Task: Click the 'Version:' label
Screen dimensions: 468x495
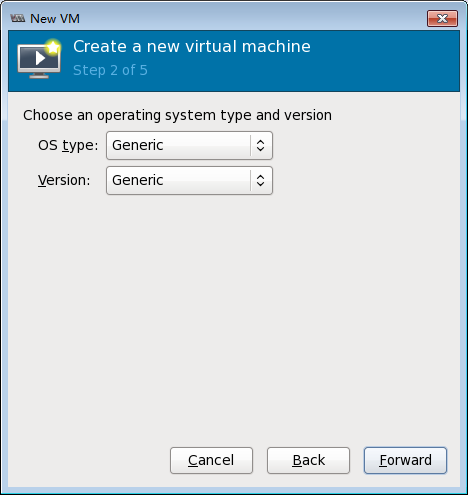Action: click(x=64, y=180)
